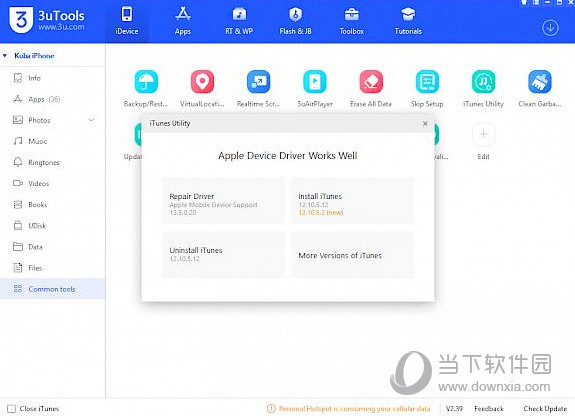This screenshot has height=416, width=575.
Task: Expand the Photos sidebar chevron
Action: click(x=91, y=120)
